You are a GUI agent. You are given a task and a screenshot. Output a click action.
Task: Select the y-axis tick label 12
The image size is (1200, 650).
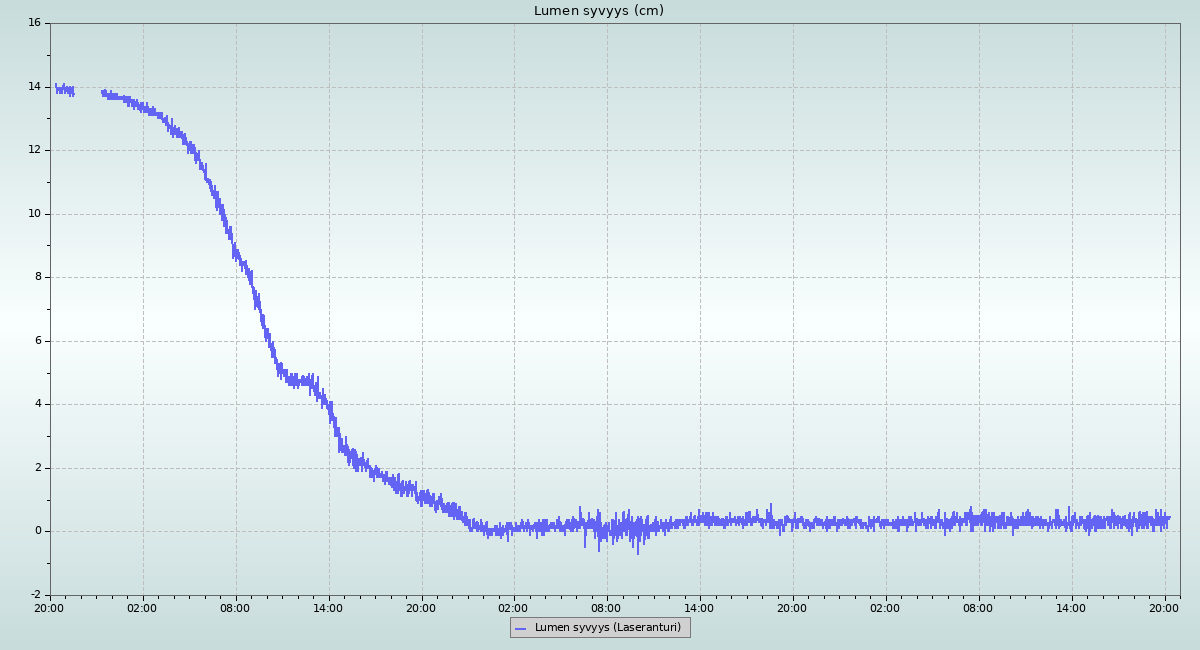[x=34, y=150]
